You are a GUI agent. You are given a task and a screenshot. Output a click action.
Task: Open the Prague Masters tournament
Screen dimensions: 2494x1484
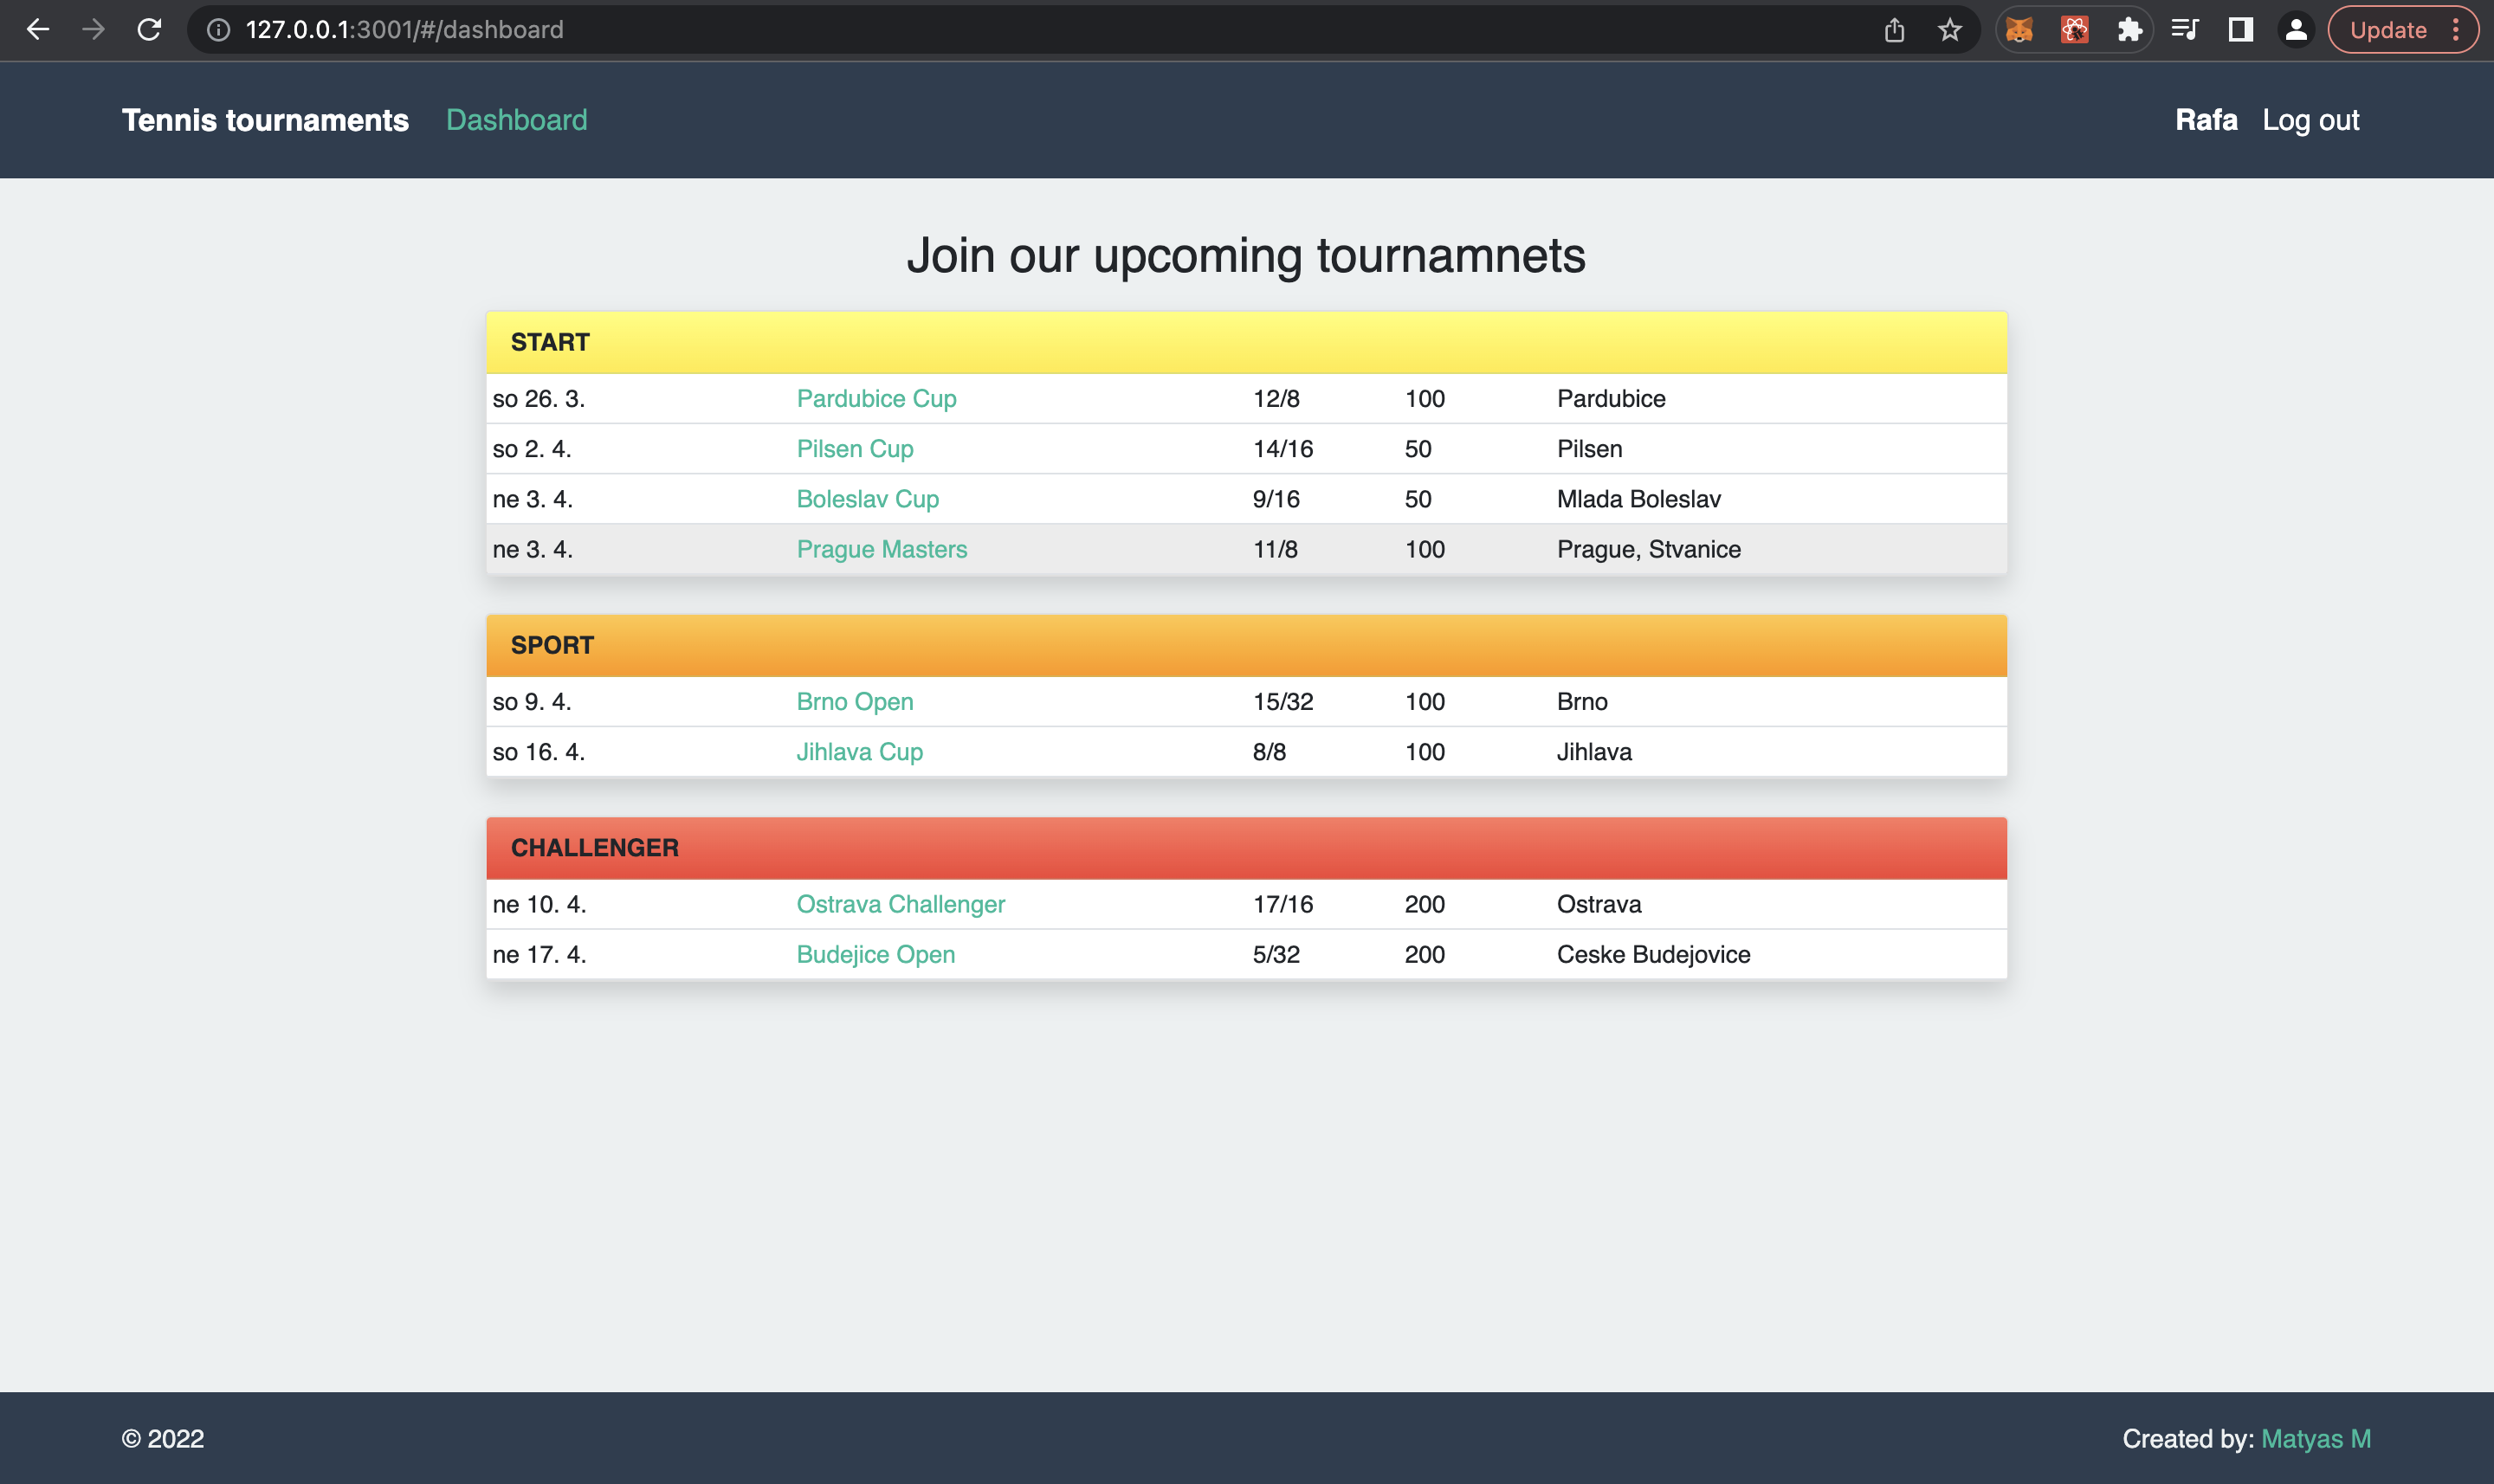(x=881, y=549)
